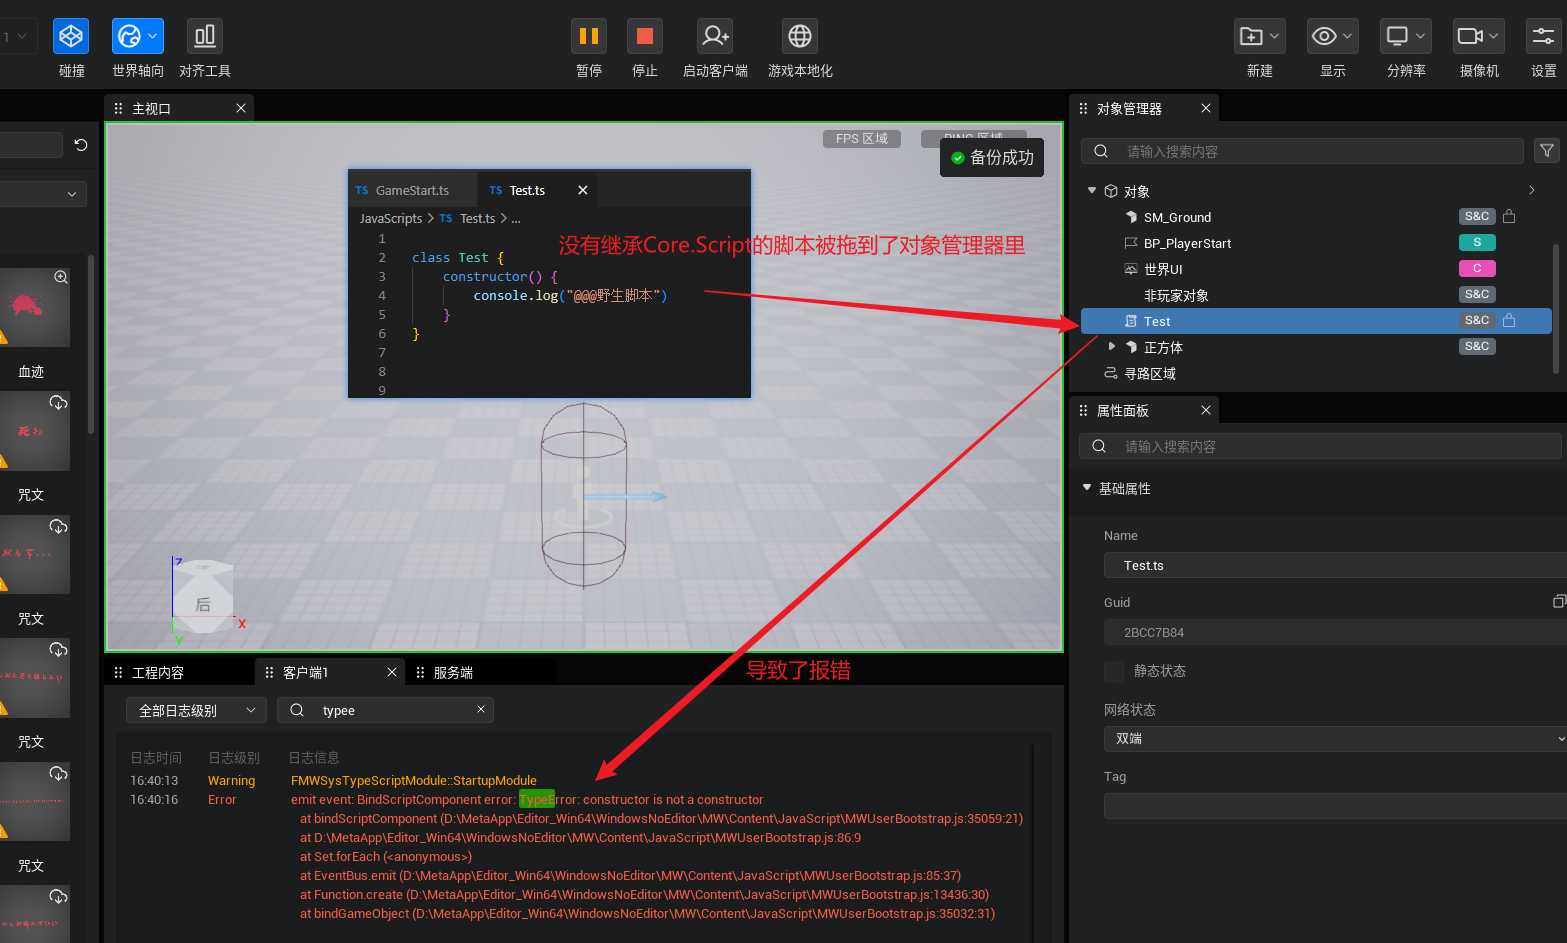Click the 停止 stop icon
The image size is (1567, 943).
point(644,35)
